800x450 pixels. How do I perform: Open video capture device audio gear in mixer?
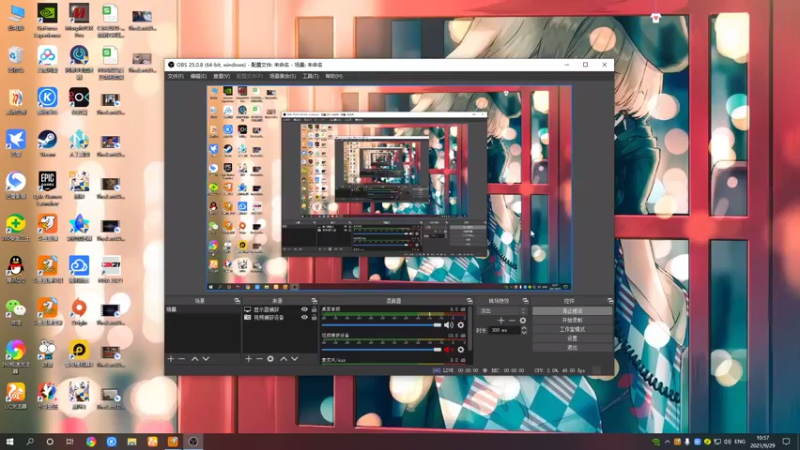point(461,349)
